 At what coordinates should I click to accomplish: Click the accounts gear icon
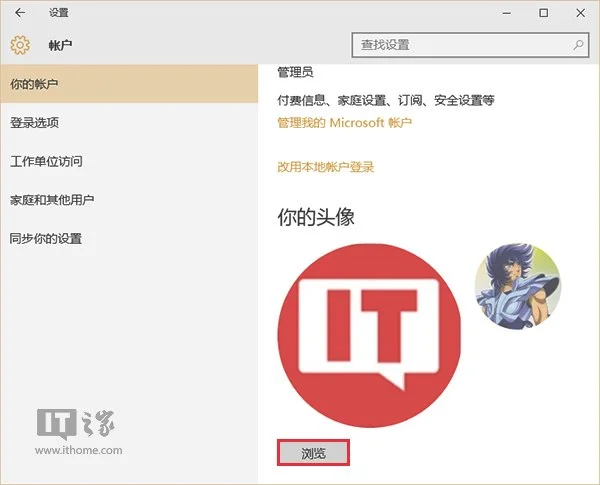tap(20, 45)
